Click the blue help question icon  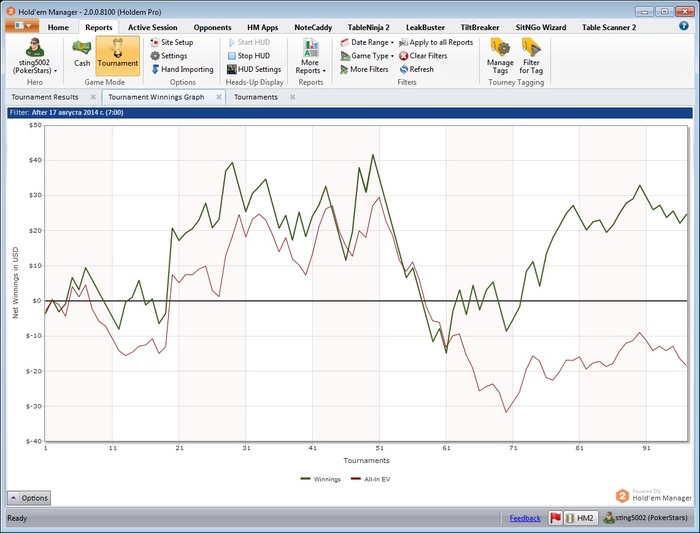pyautogui.click(x=683, y=26)
